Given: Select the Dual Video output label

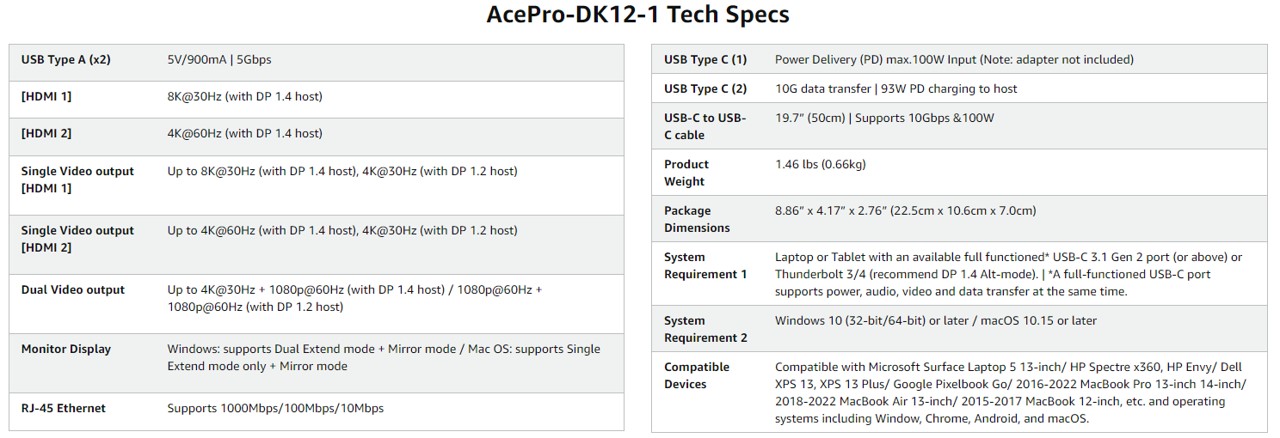Looking at the screenshot, I should pyautogui.click(x=73, y=290).
